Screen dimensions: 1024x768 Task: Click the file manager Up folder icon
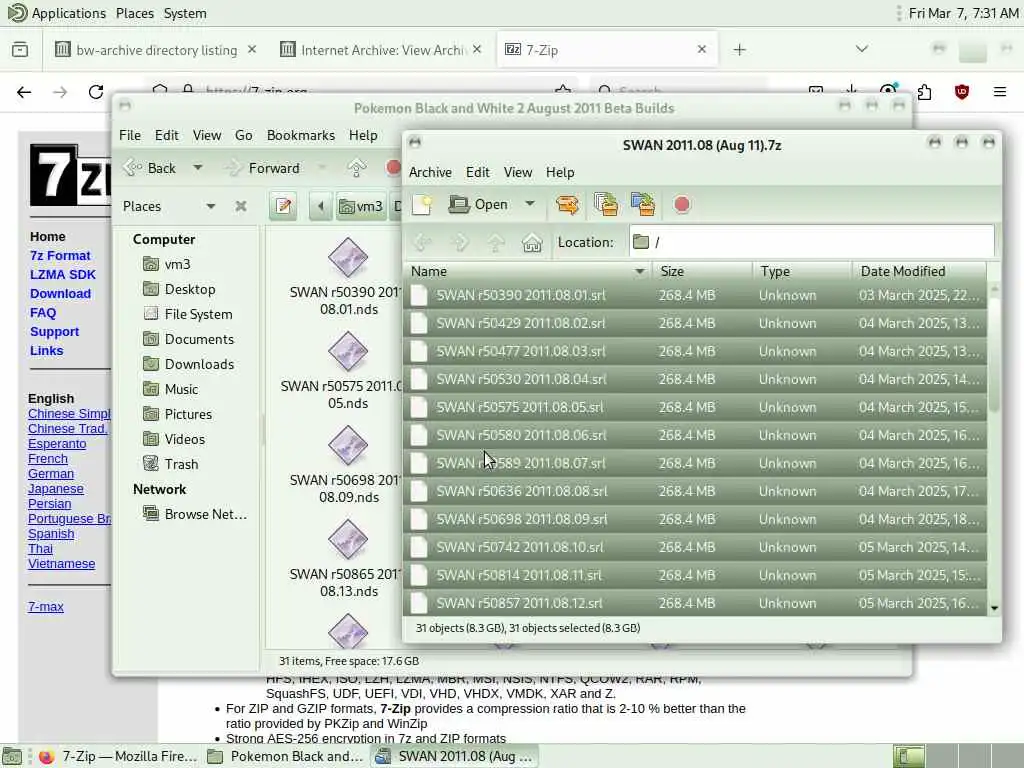[x=357, y=168]
